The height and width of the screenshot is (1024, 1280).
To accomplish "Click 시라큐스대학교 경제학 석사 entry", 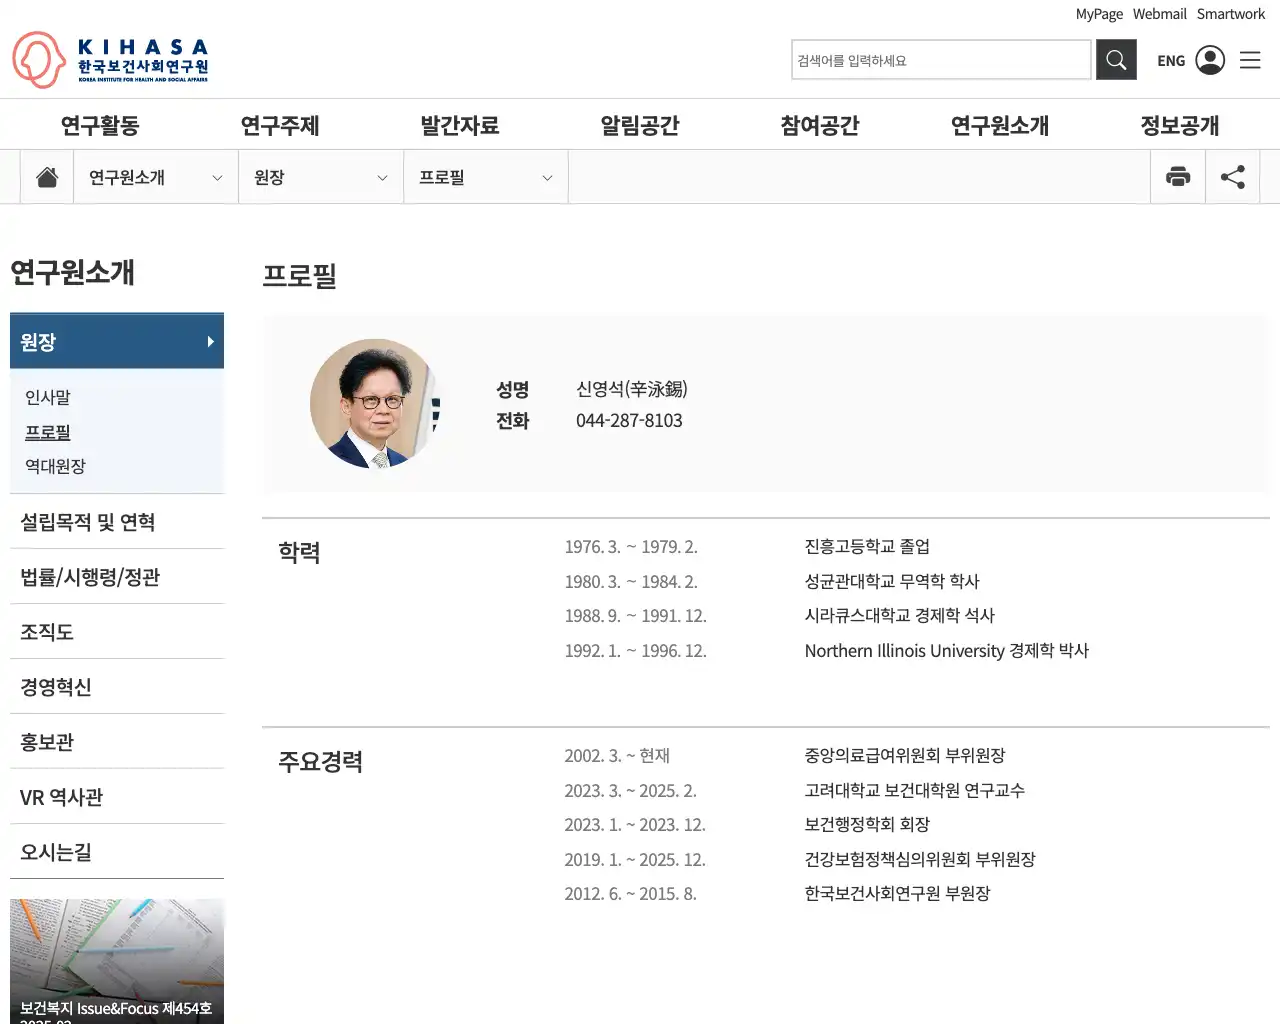I will (900, 616).
